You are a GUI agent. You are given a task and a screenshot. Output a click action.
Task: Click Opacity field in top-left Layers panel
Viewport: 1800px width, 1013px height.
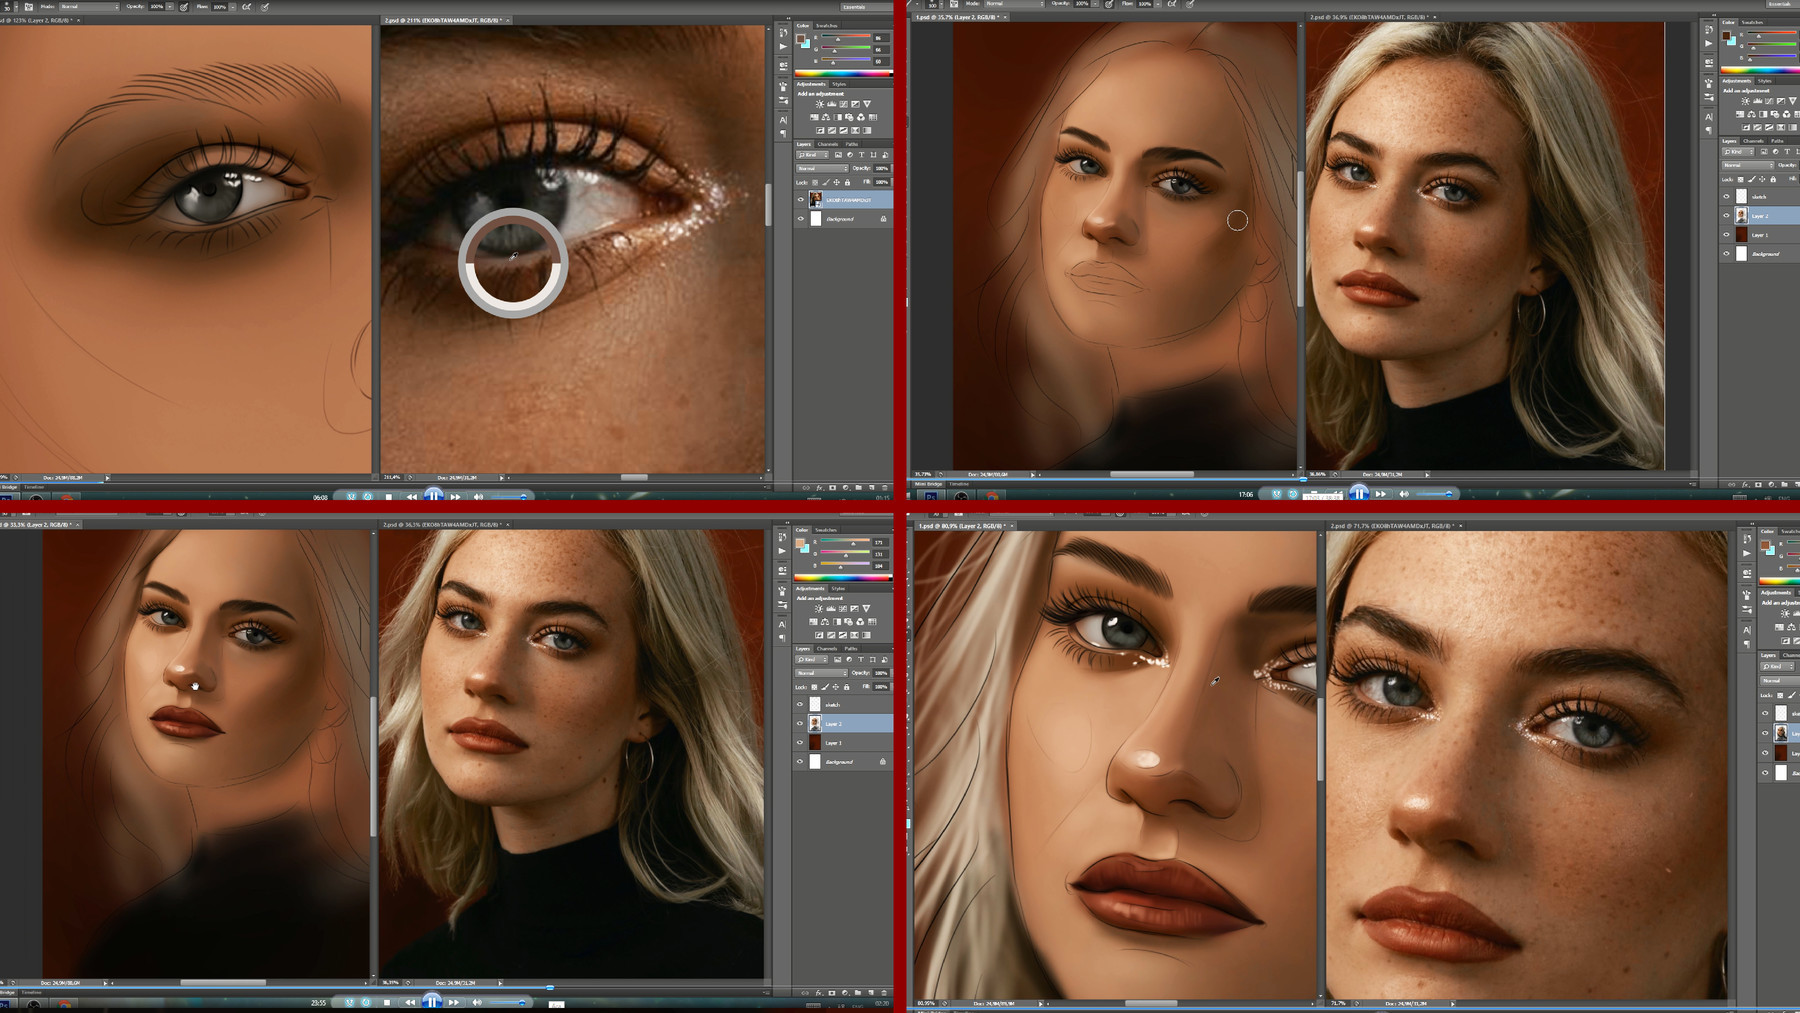[881, 168]
